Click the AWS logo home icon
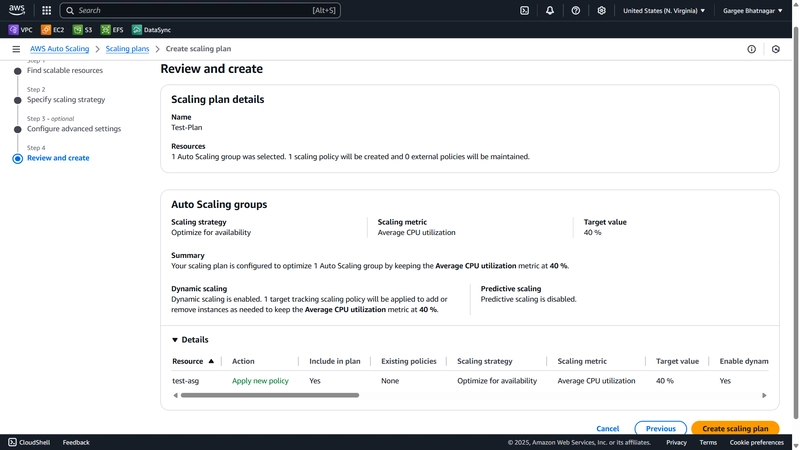800x450 pixels. [16, 10]
